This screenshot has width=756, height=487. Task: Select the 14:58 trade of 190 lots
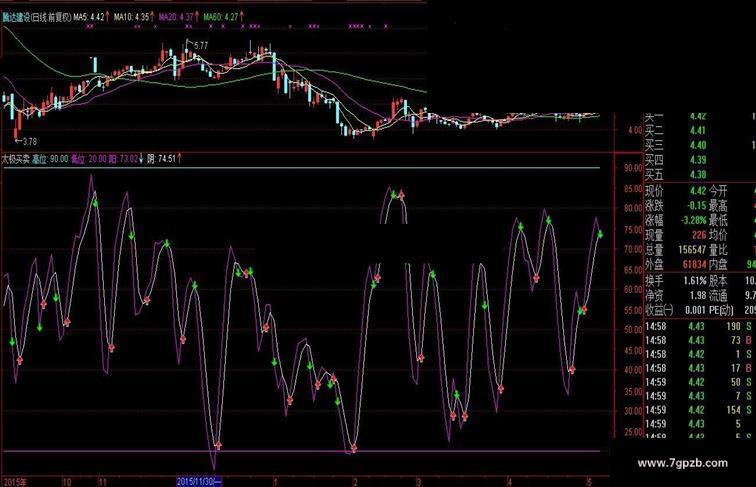pos(700,326)
